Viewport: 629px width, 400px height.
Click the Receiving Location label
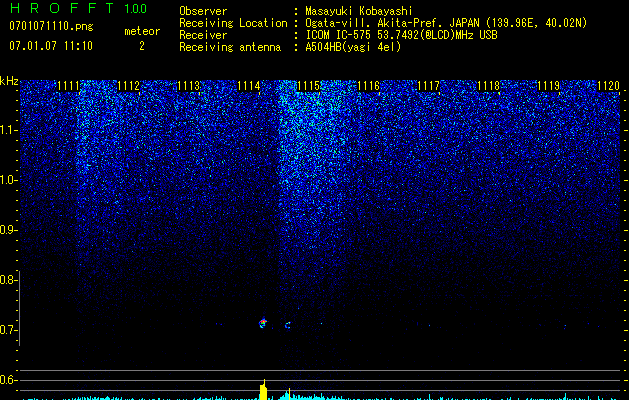[x=233, y=23]
